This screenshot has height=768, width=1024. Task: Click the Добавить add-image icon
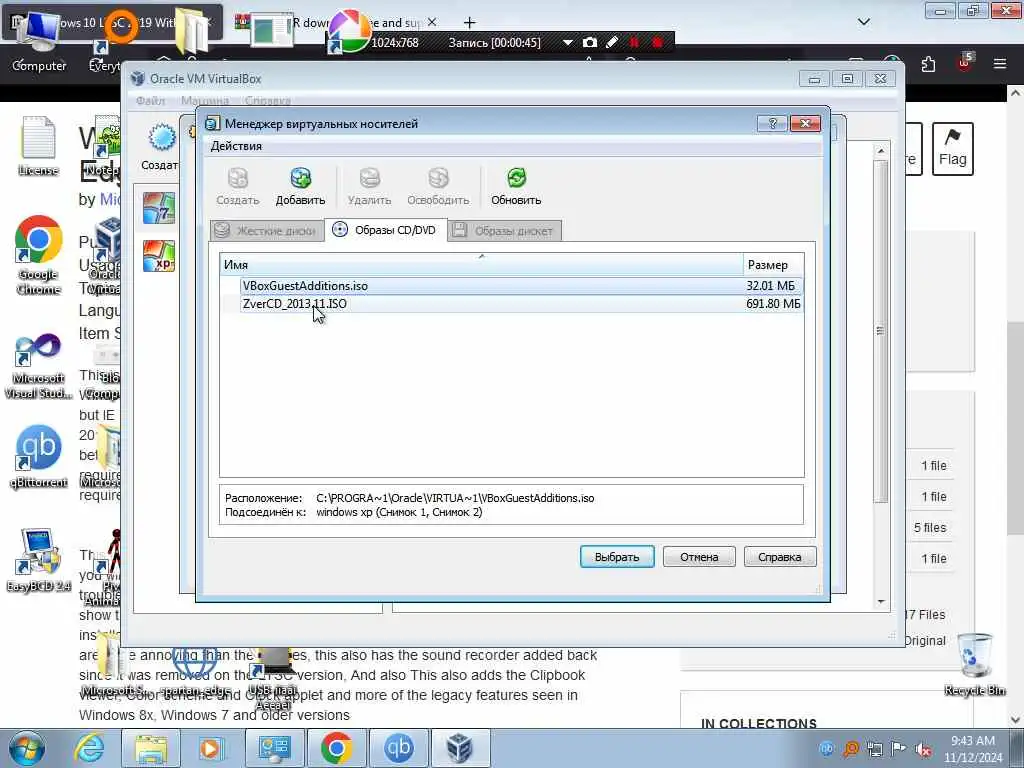tap(300, 185)
